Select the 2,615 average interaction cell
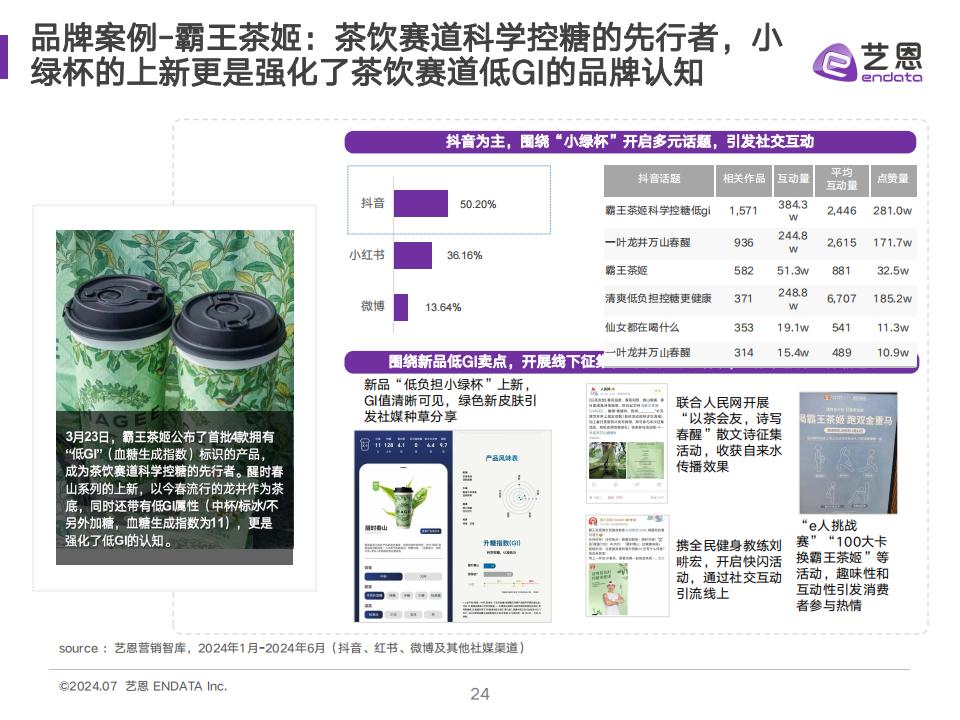Image resolution: width=960 pixels, height=720 pixels. [x=842, y=242]
